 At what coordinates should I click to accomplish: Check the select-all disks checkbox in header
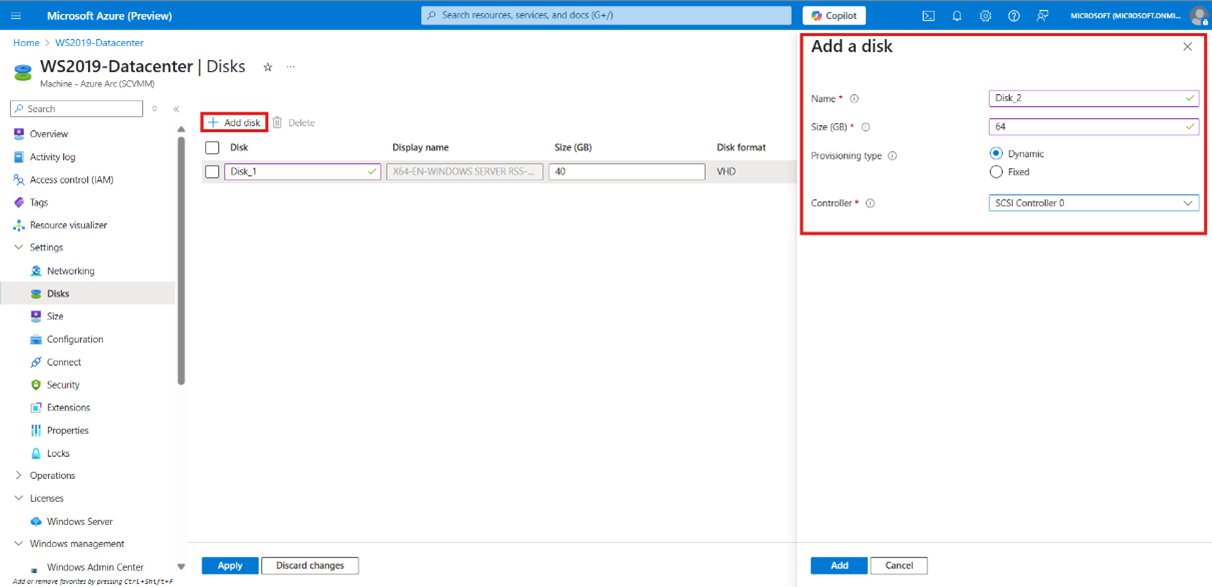212,148
